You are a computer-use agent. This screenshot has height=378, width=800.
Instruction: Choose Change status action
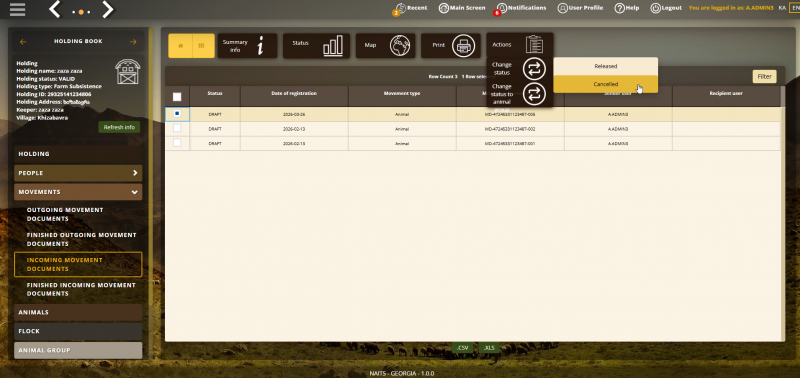519,69
